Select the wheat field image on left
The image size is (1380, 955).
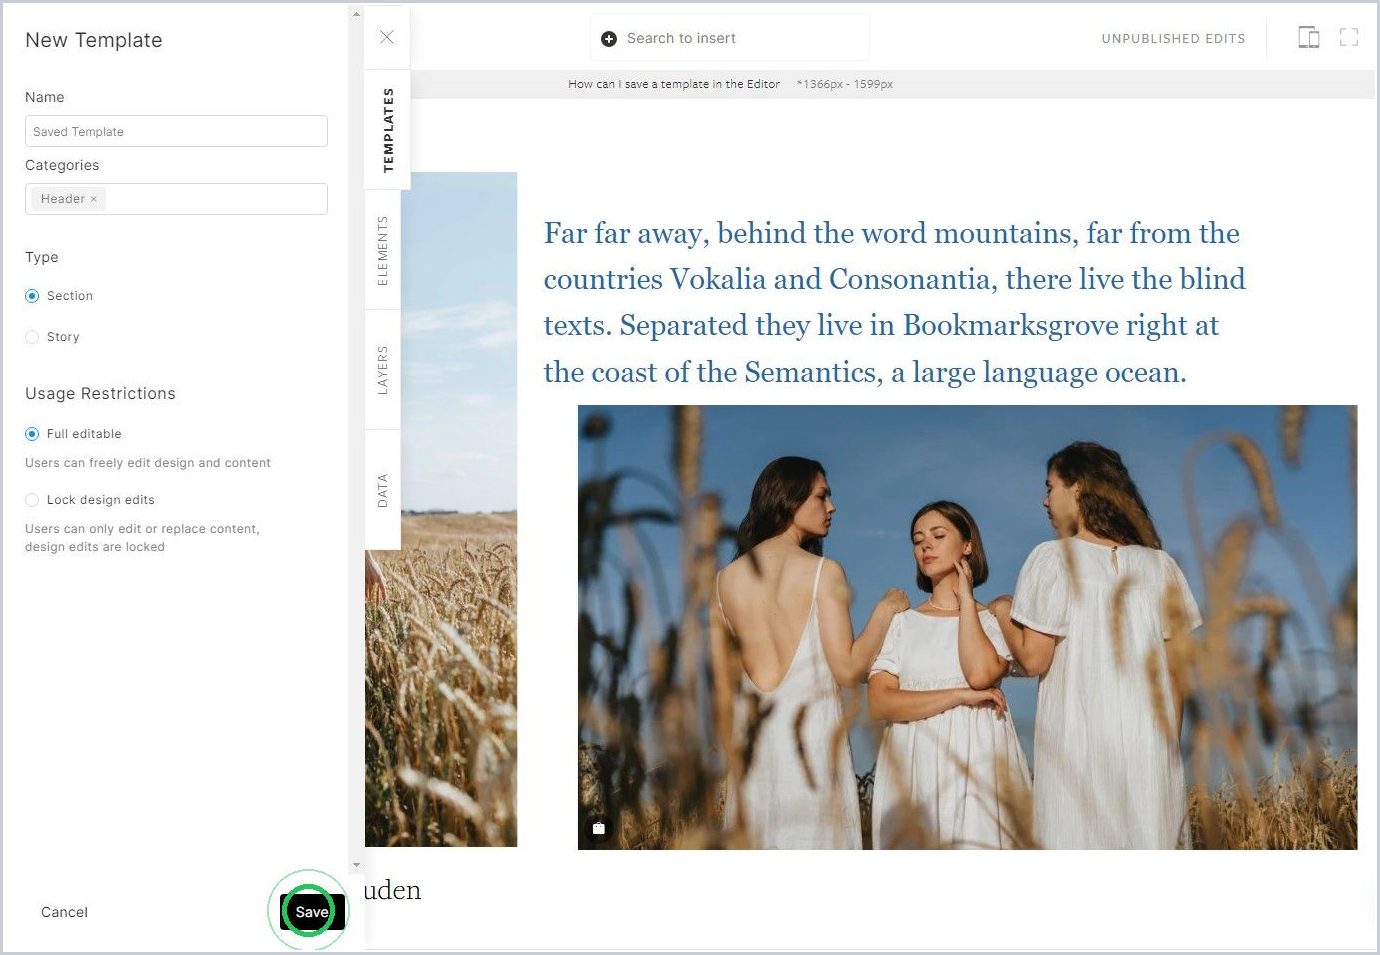coord(441,509)
